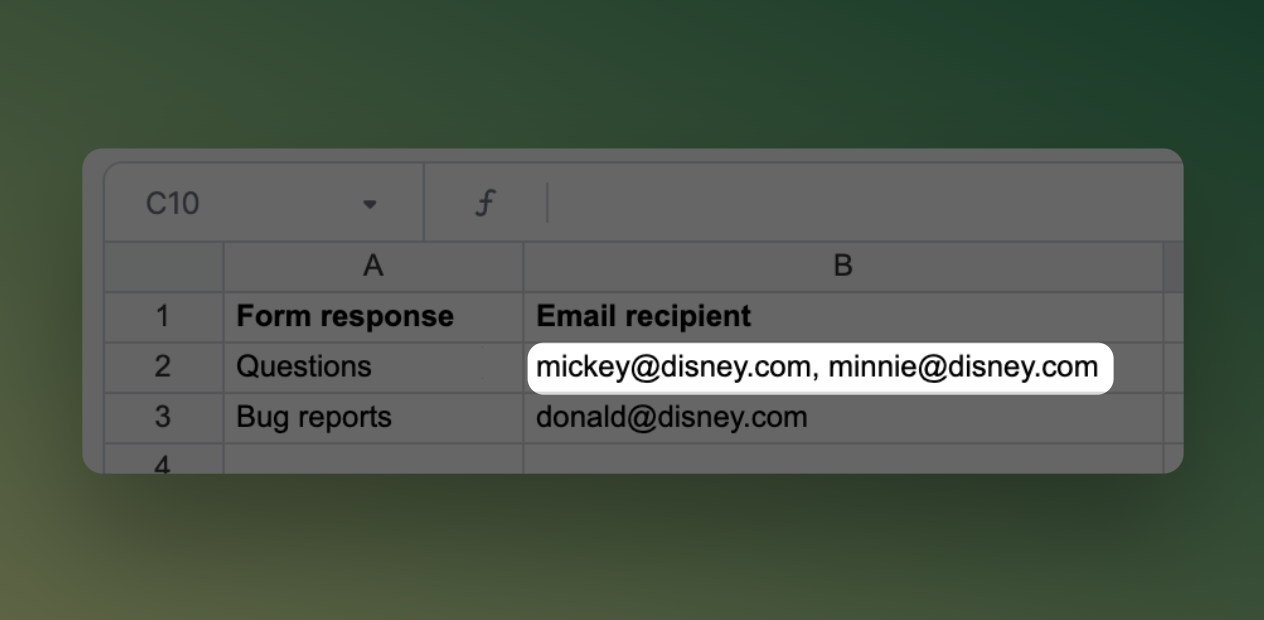Select the 'Bug reports' cell
Screen dimensions: 1264x620
point(373,417)
